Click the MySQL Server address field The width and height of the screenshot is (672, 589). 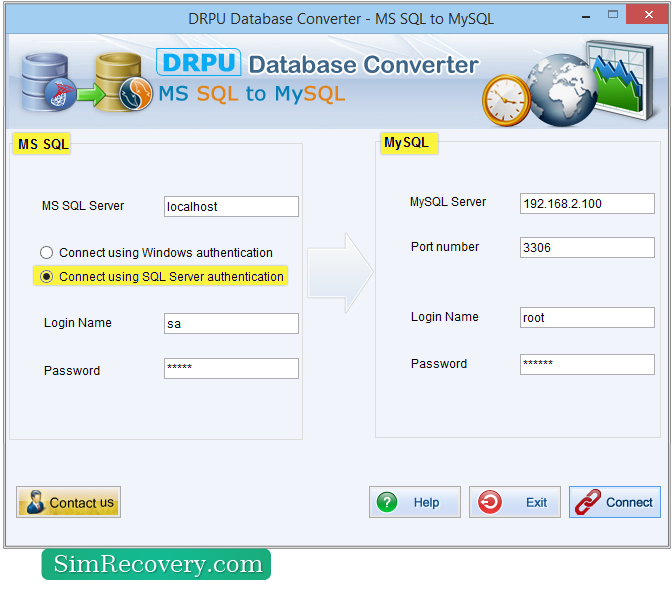click(587, 203)
